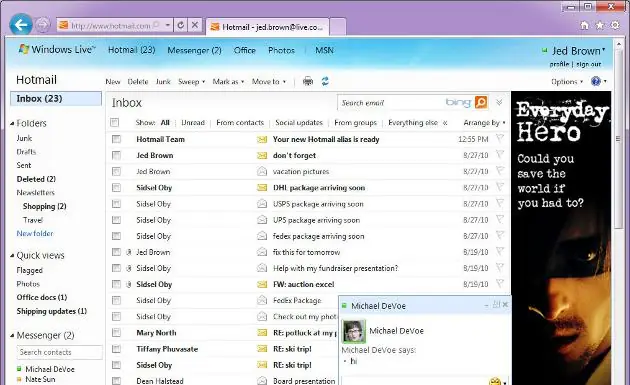Screen dimensions: 630x385
Task: Check the fix this for tomorrow checkbox
Action: (x=117, y=252)
